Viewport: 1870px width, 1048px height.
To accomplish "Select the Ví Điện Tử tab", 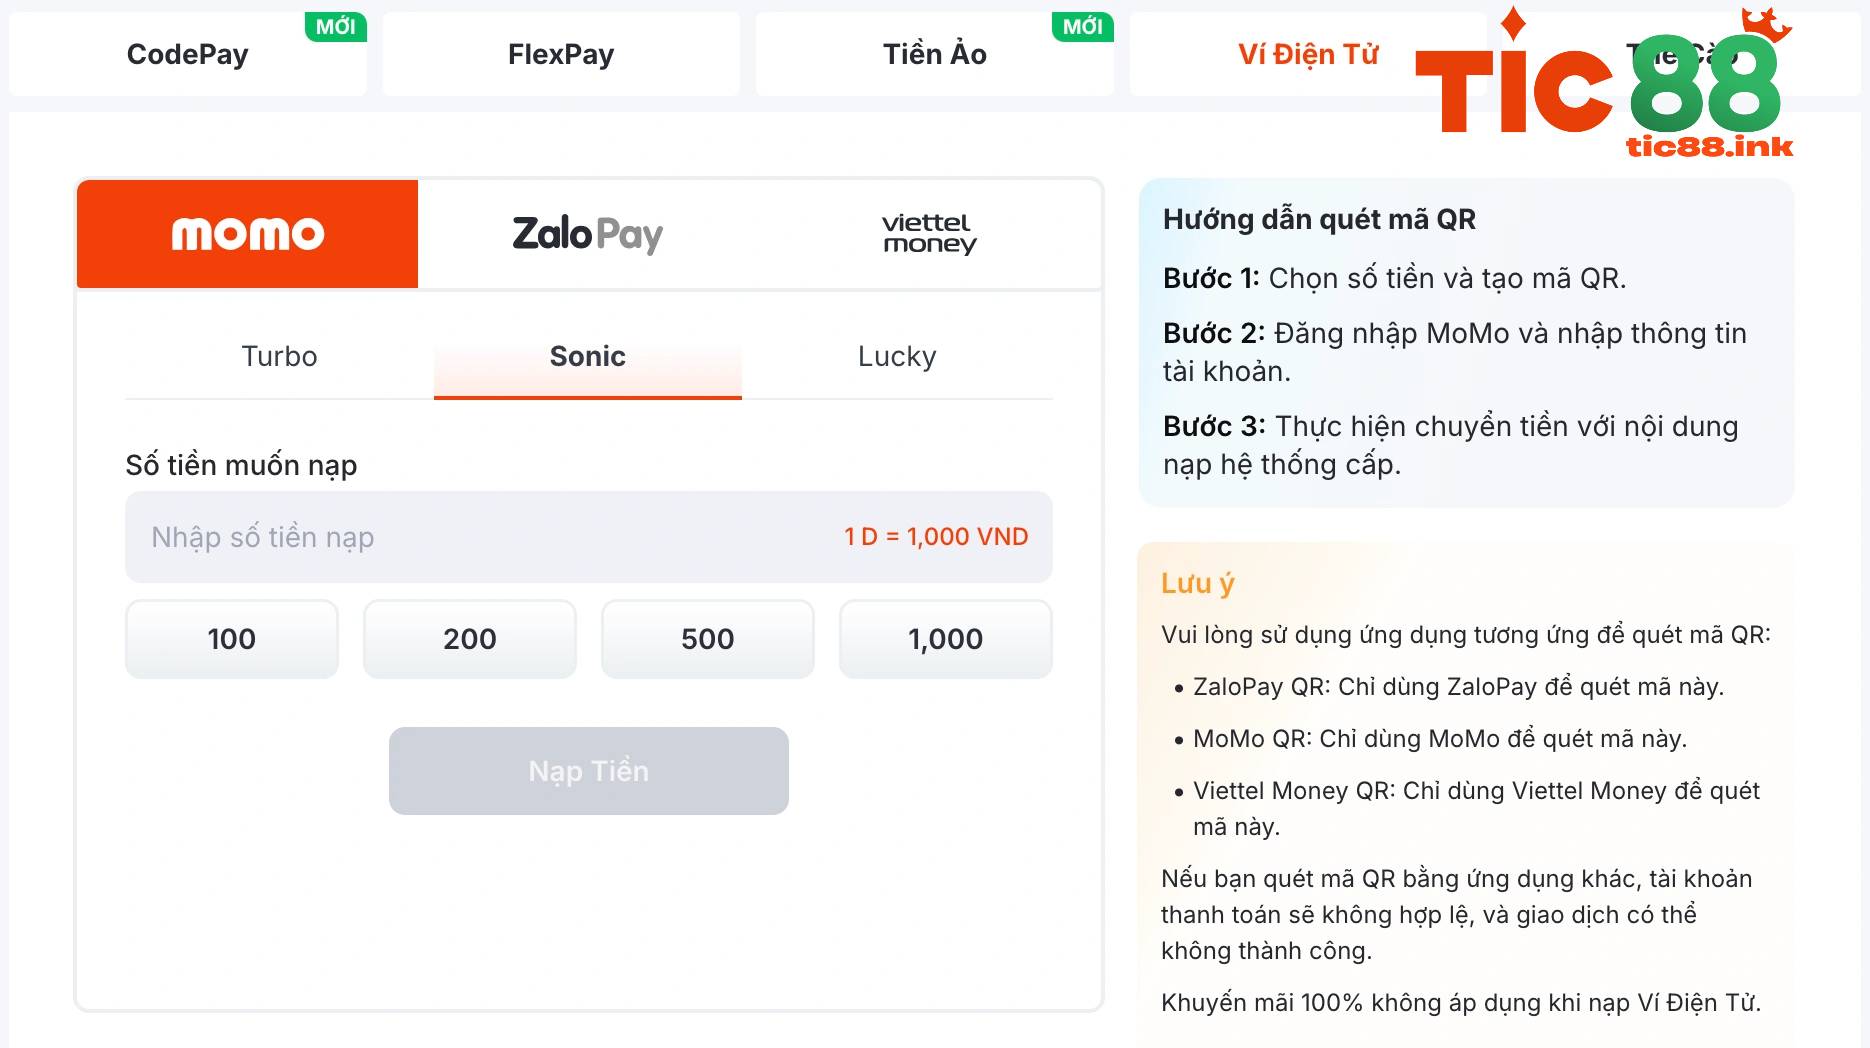I will coord(1308,54).
